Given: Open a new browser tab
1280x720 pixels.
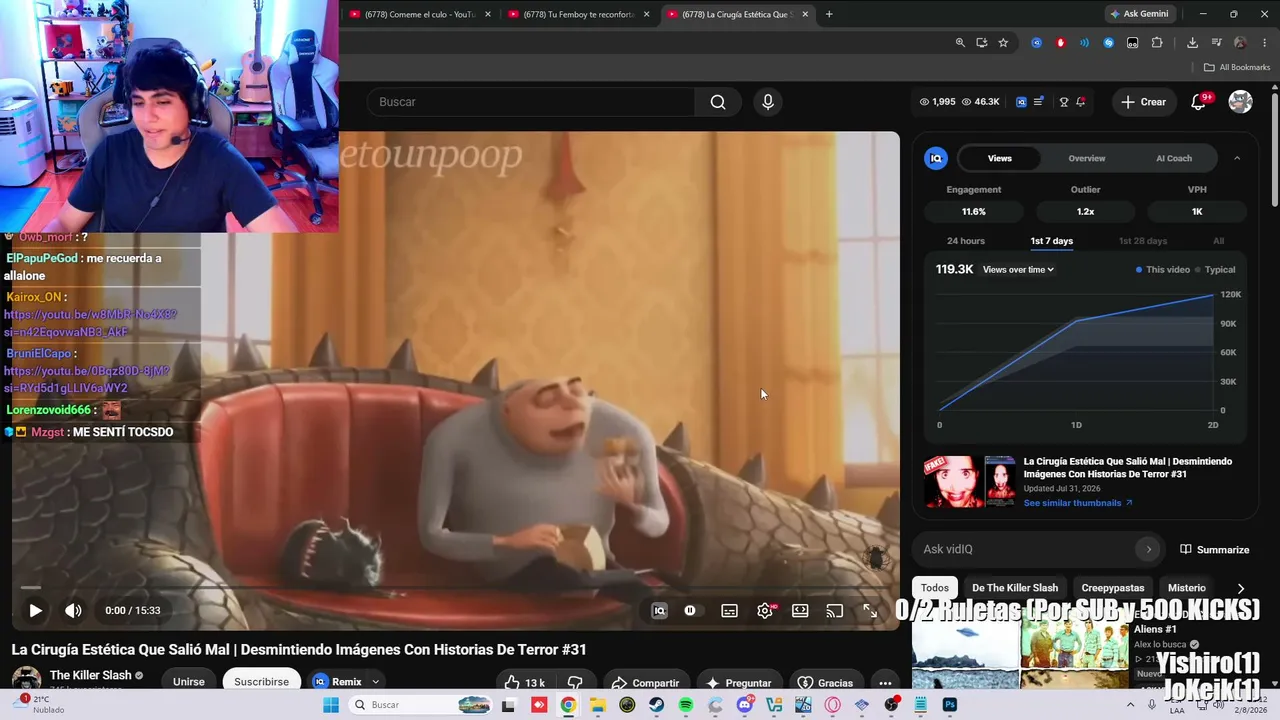Looking at the screenshot, I should [829, 14].
